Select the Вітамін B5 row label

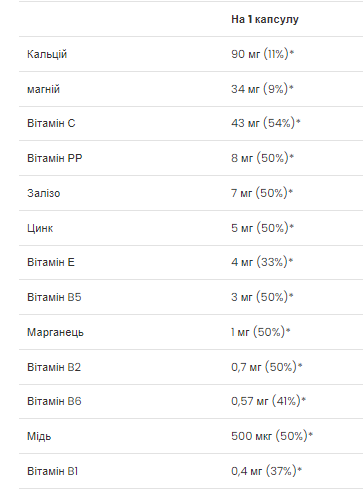(54, 297)
